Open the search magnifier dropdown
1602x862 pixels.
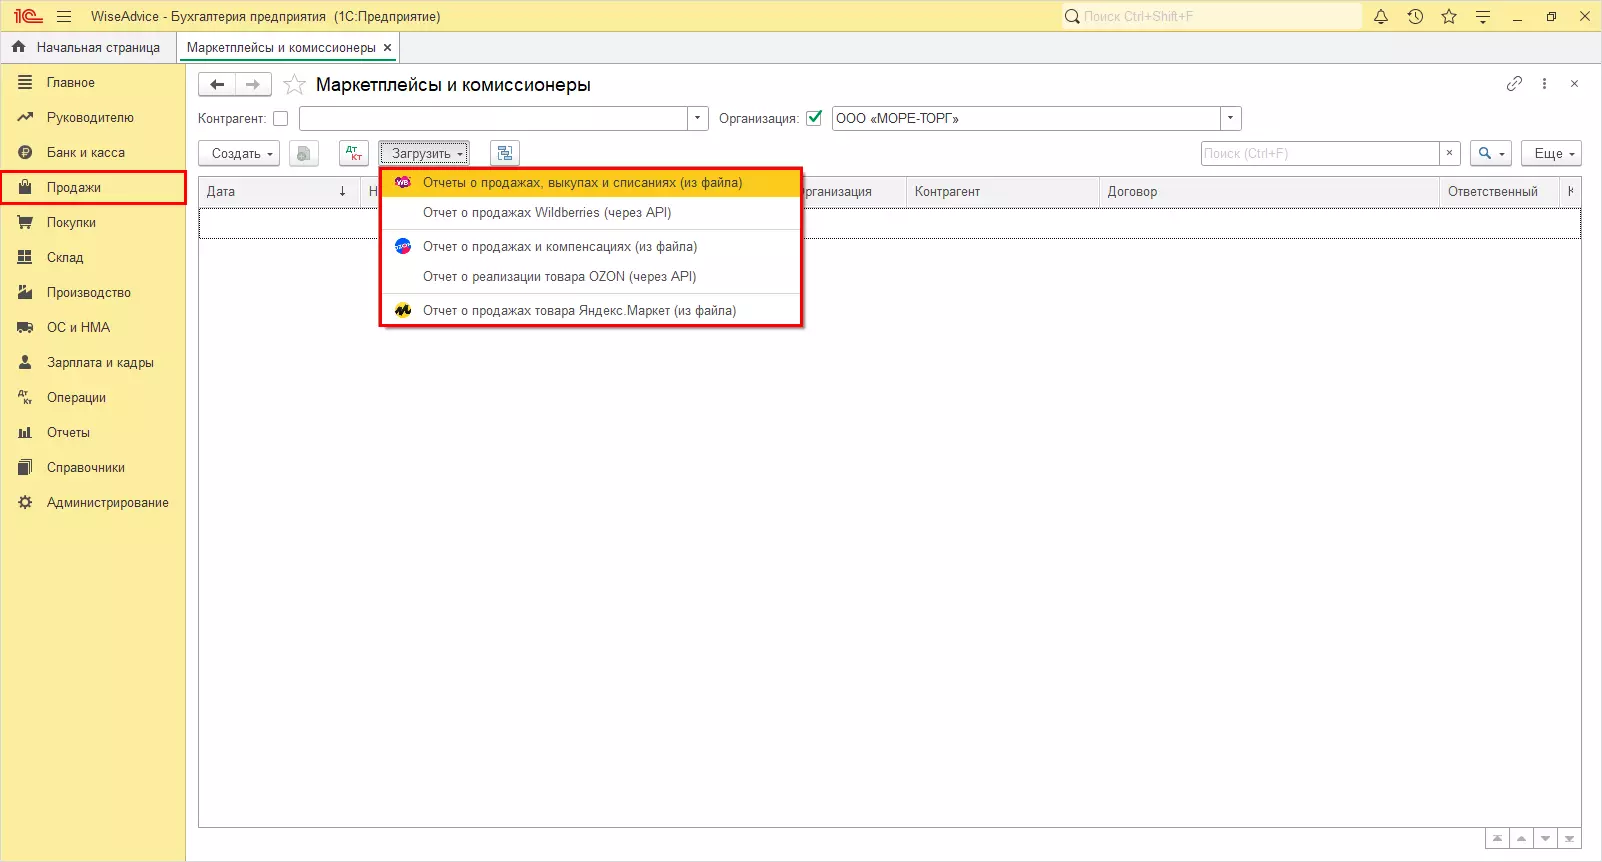pyautogui.click(x=1490, y=153)
